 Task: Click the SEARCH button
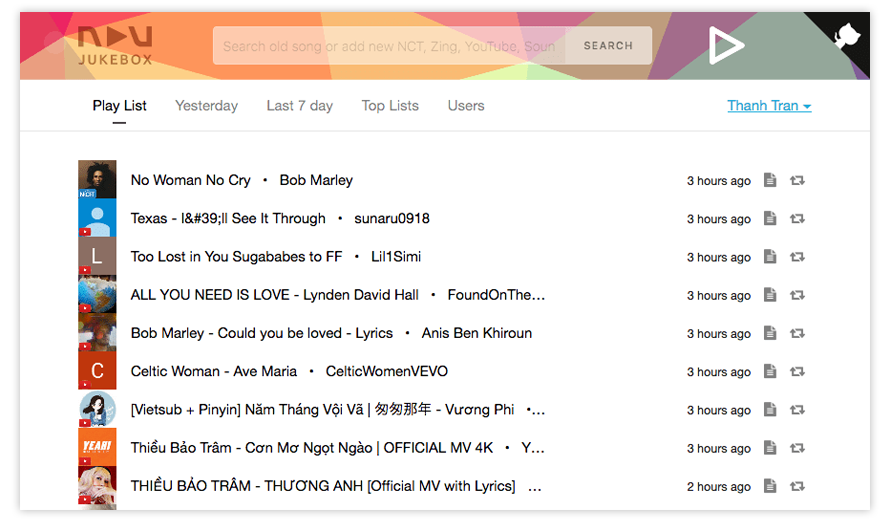pos(608,45)
